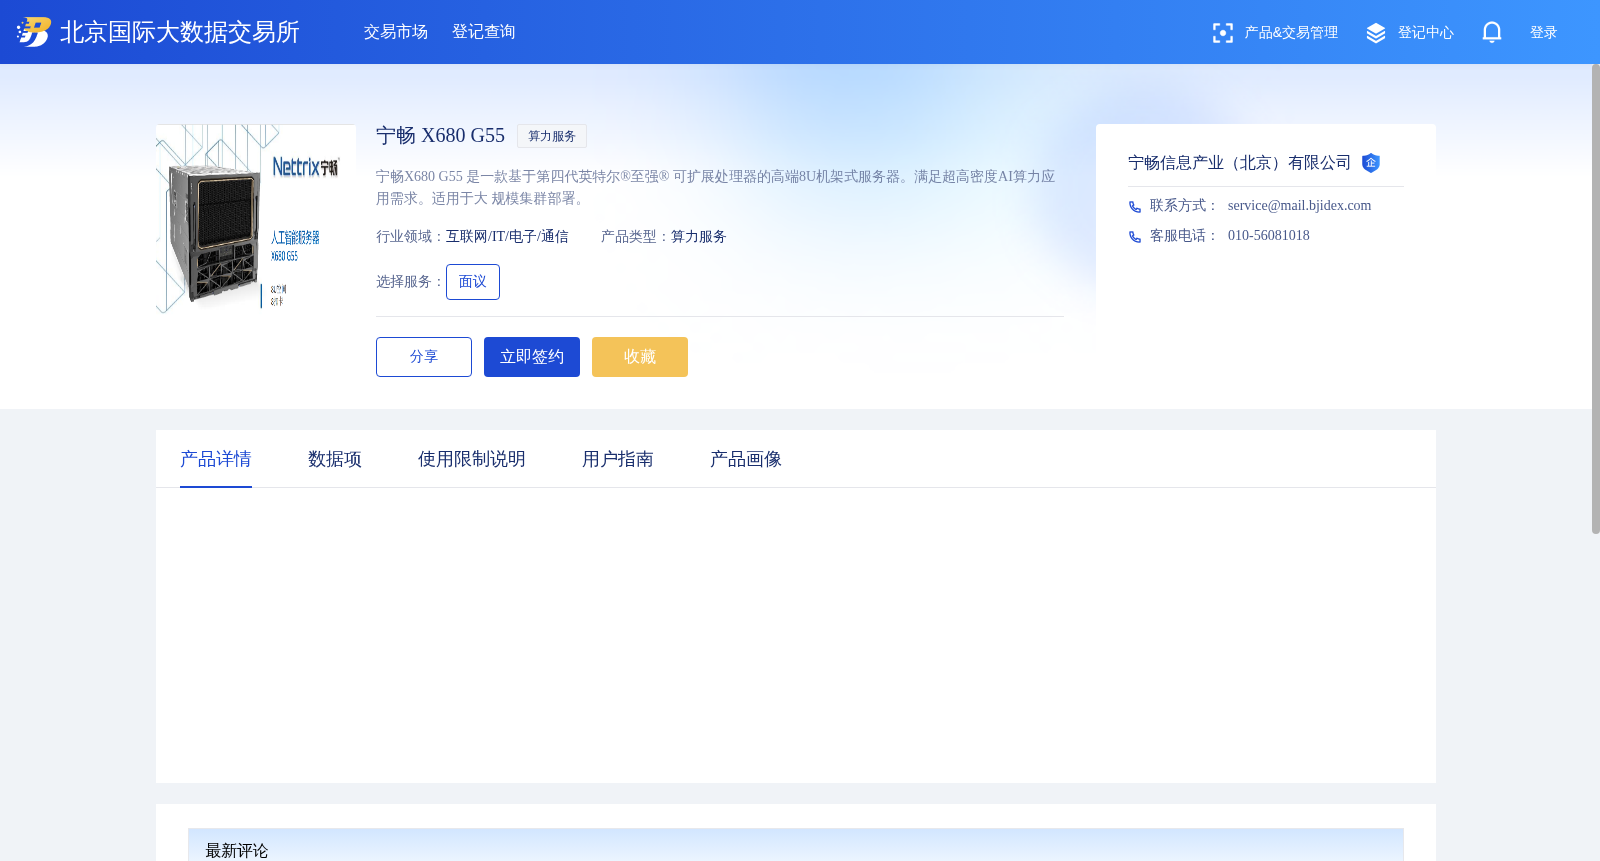
Task: Click the 宁畅 X680 G55 product title
Action: pos(440,136)
